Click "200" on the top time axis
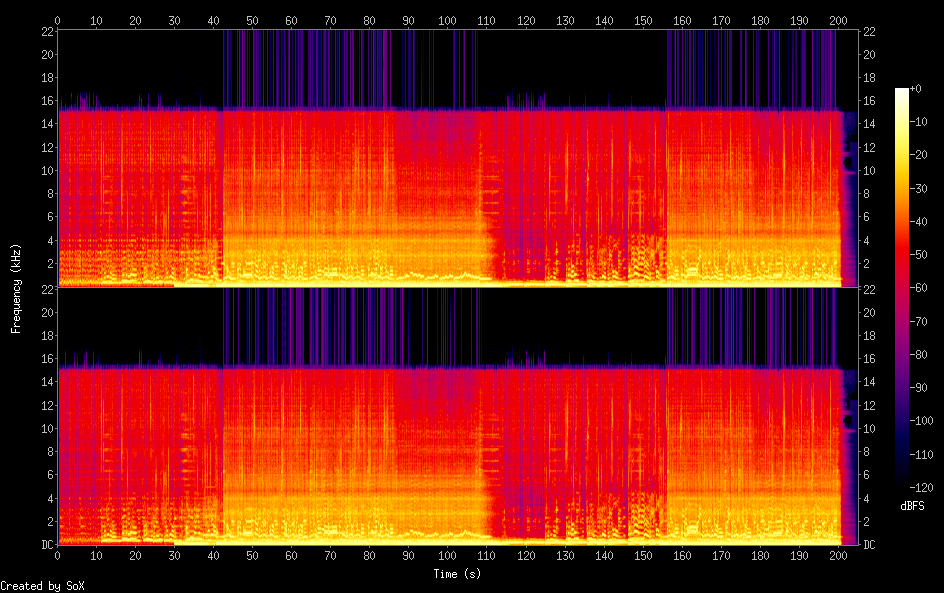This screenshot has width=944, height=593. tap(838, 20)
